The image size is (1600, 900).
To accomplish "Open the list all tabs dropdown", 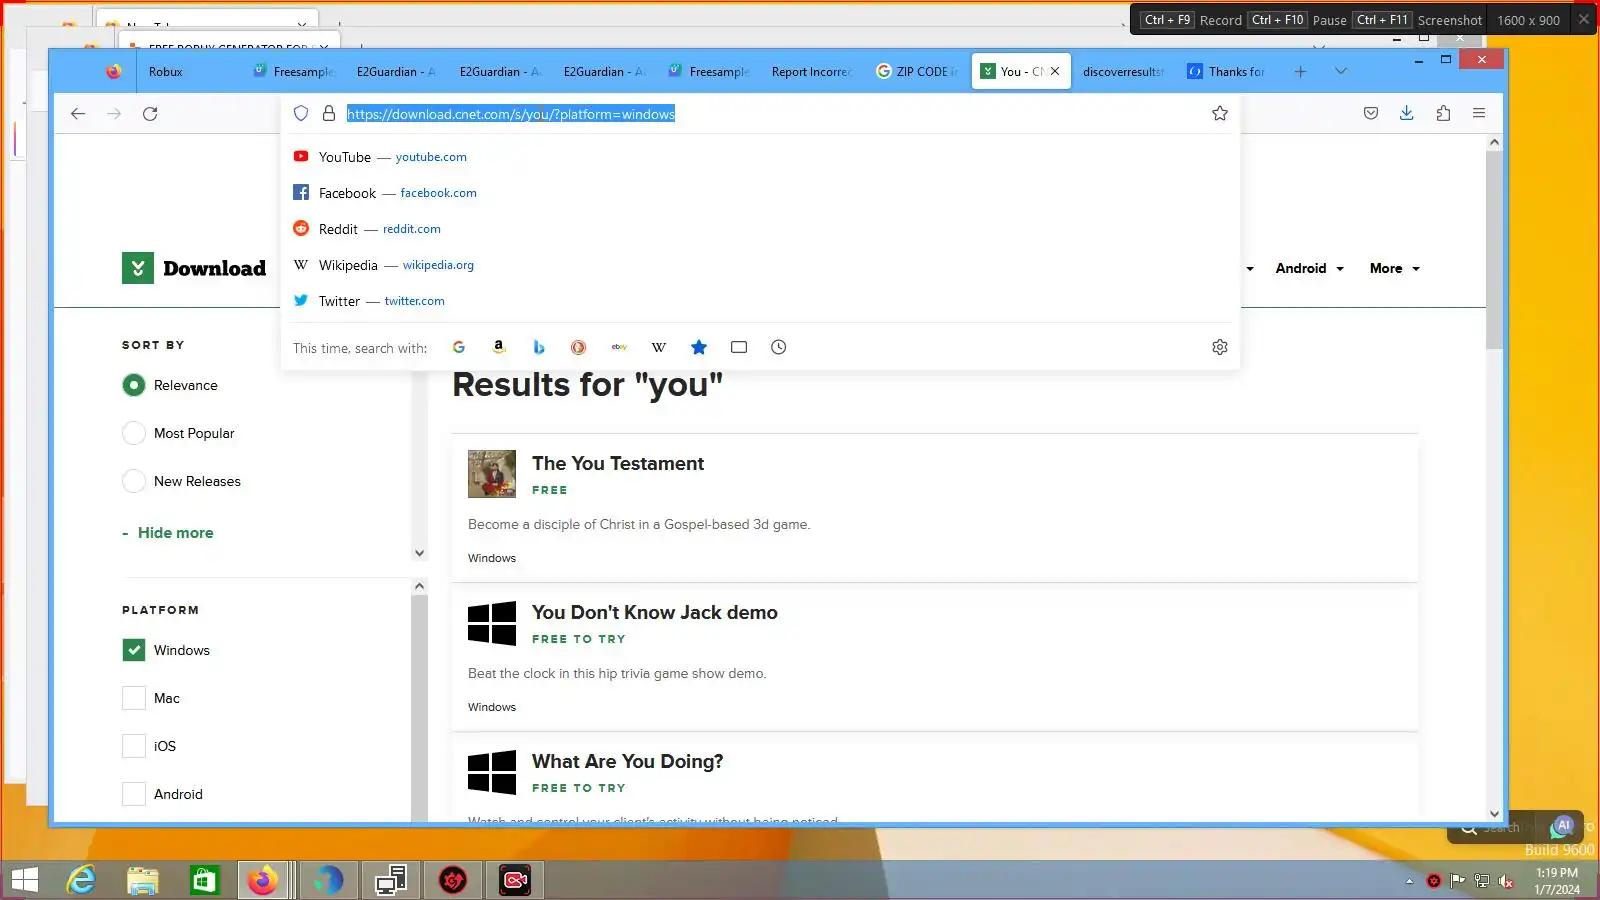I will pyautogui.click(x=1341, y=72).
